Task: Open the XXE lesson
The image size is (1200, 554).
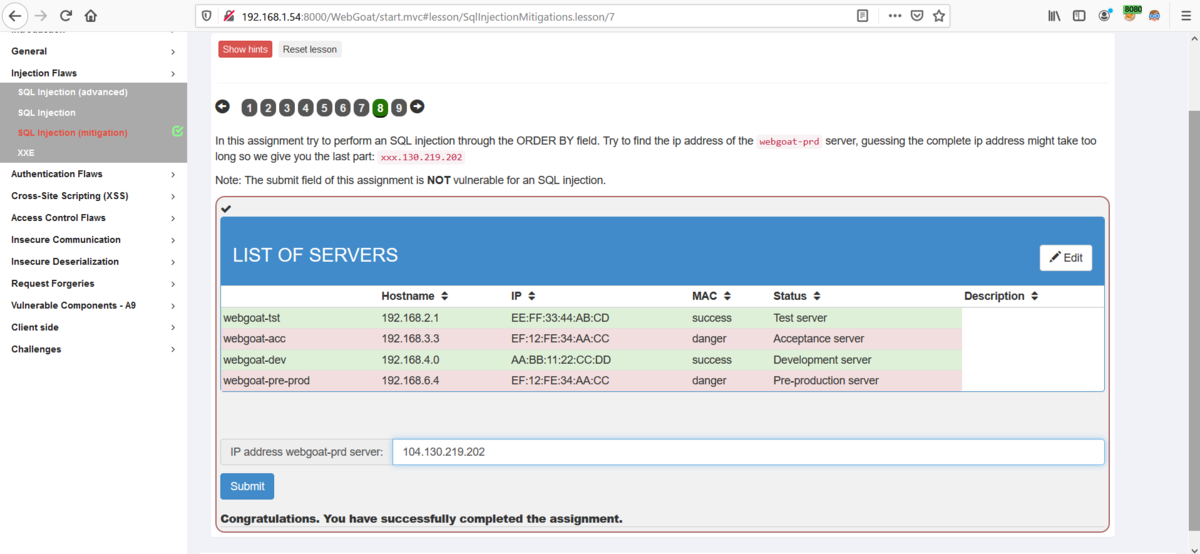Action: pos(26,153)
